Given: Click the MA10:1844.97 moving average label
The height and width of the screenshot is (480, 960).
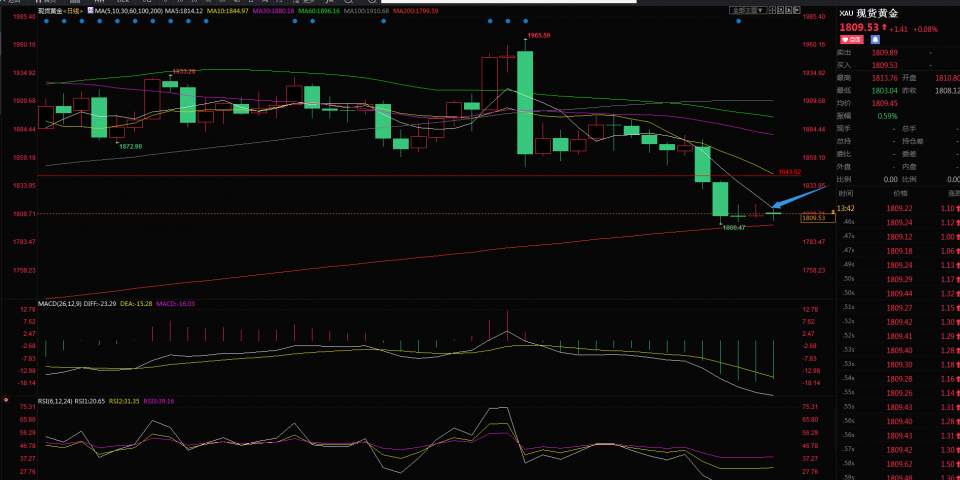Looking at the screenshot, I should (228, 11).
